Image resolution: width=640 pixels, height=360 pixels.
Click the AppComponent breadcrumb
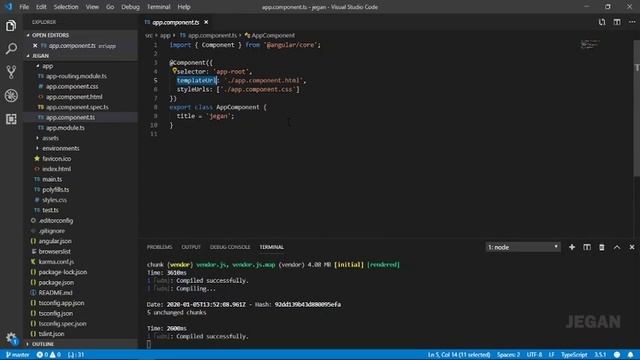[270, 36]
